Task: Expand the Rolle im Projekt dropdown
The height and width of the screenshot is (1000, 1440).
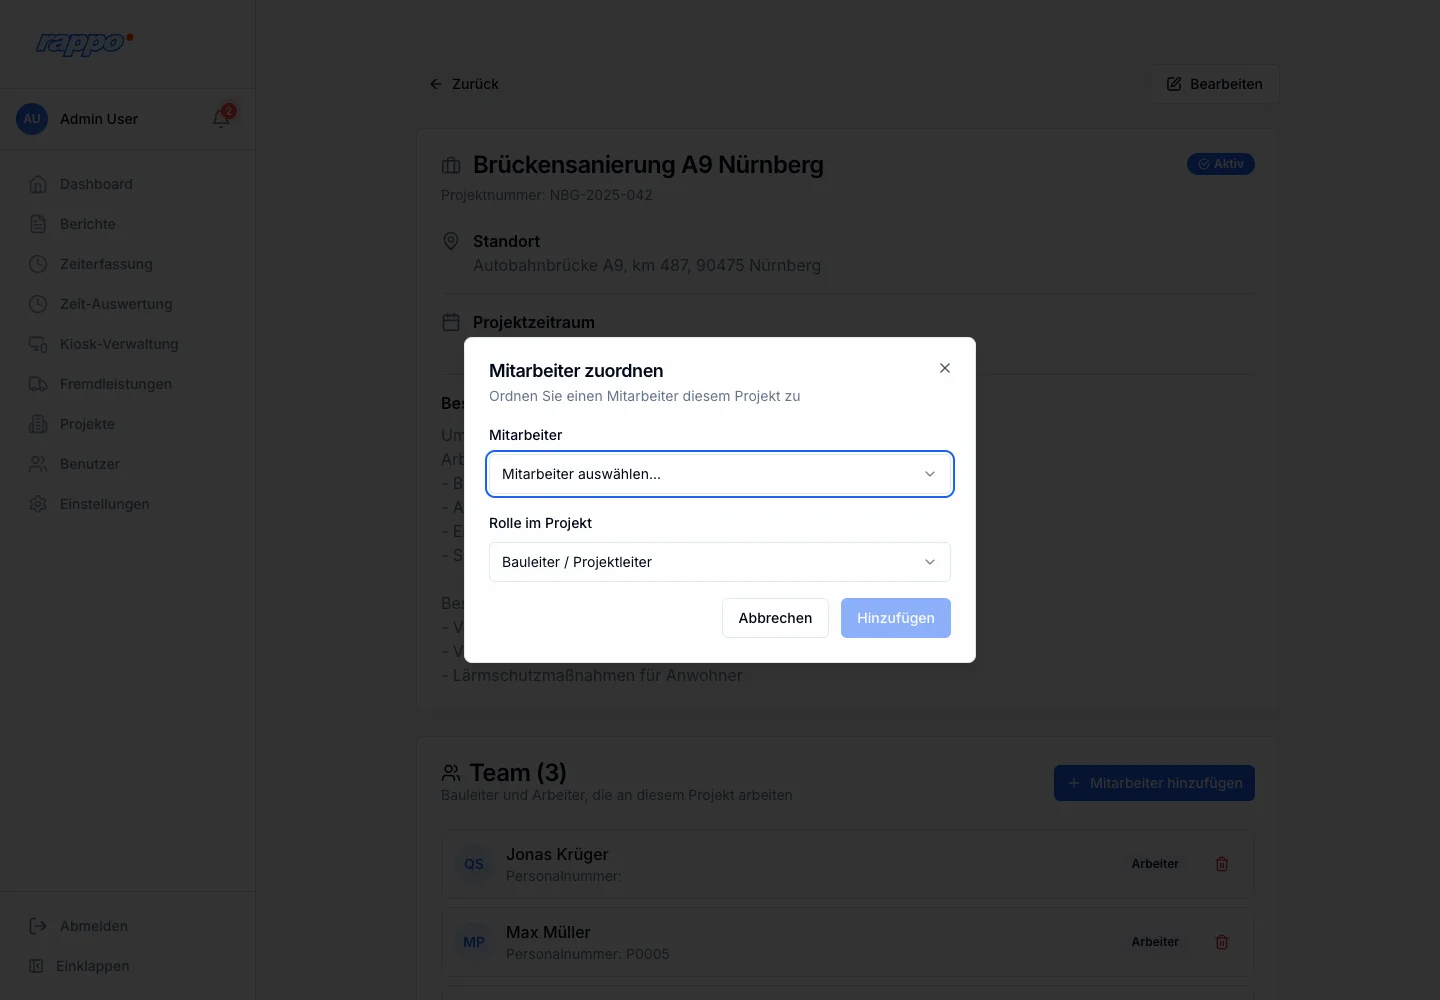Action: pos(720,562)
